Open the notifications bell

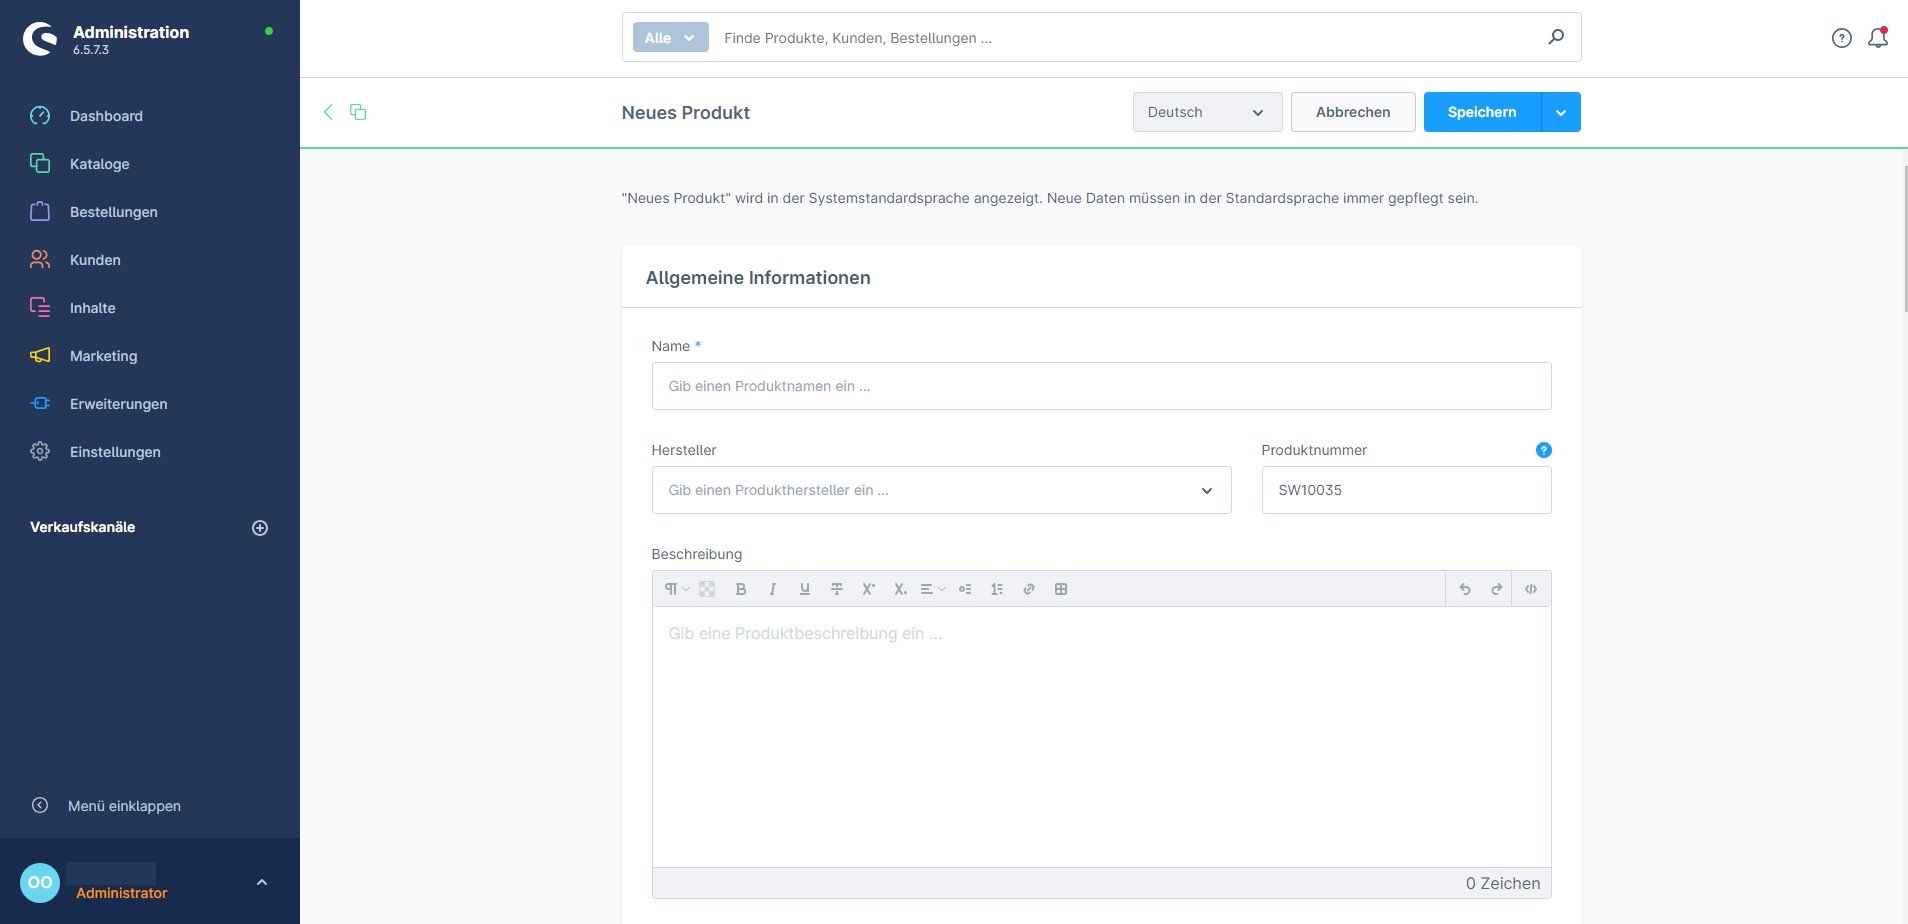(1877, 38)
